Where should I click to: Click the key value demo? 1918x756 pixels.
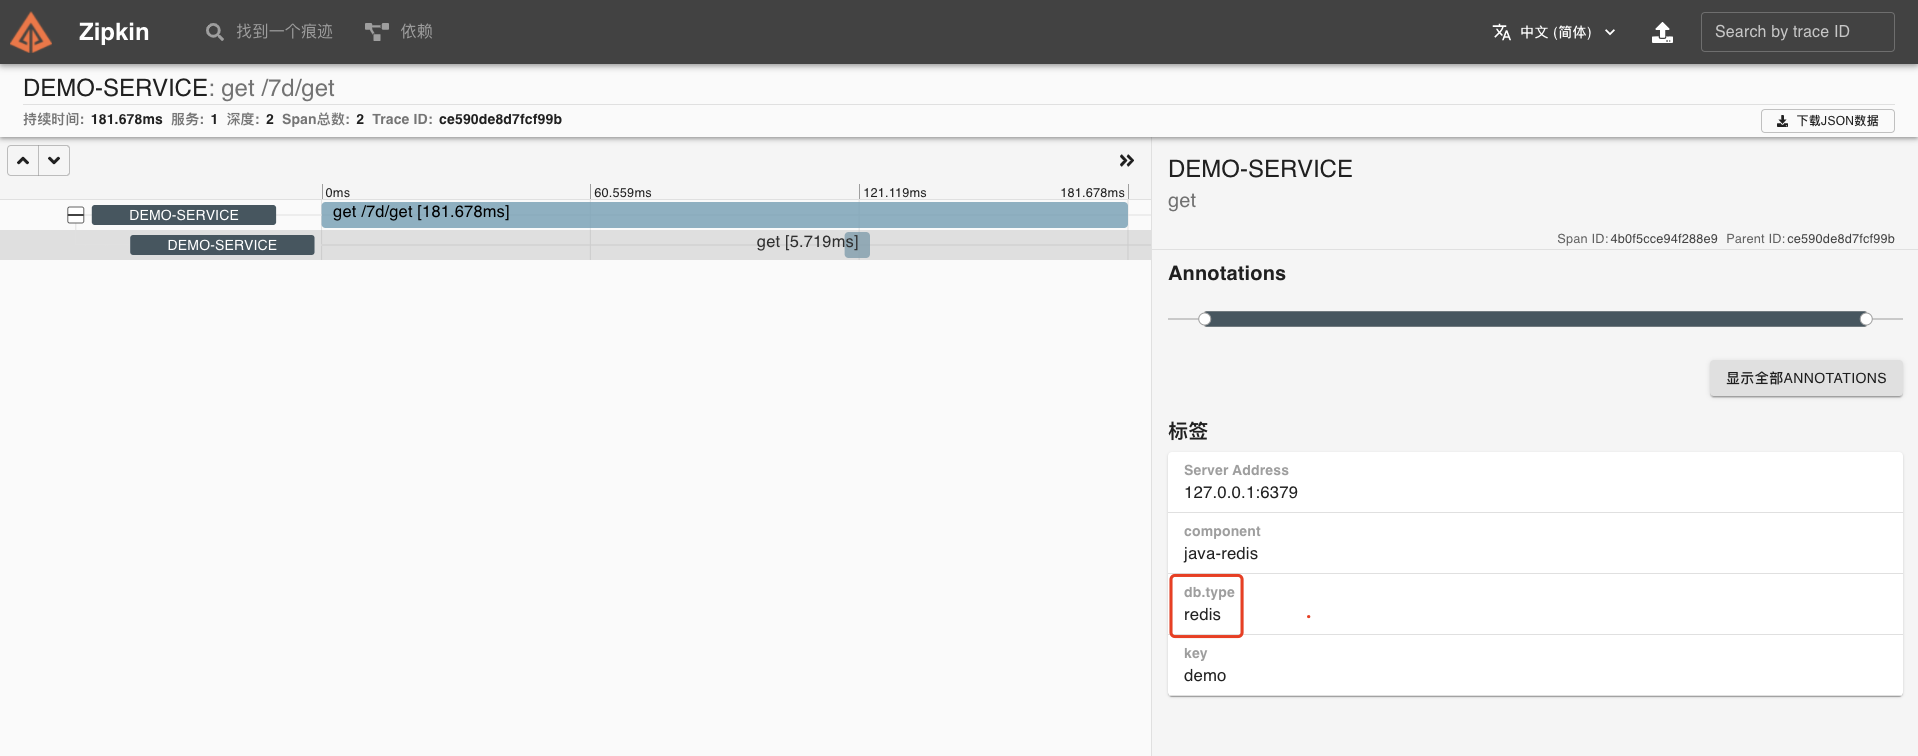click(1204, 675)
